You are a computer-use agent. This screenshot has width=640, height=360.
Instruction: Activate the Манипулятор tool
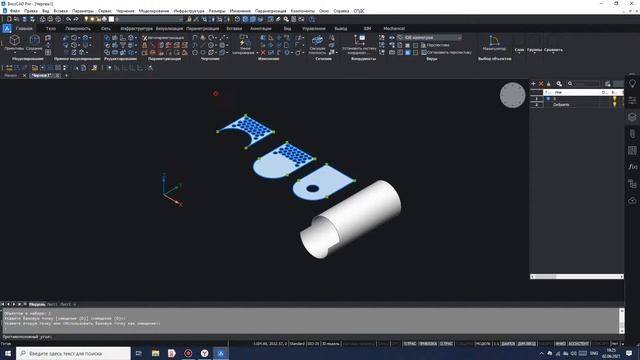tap(494, 42)
